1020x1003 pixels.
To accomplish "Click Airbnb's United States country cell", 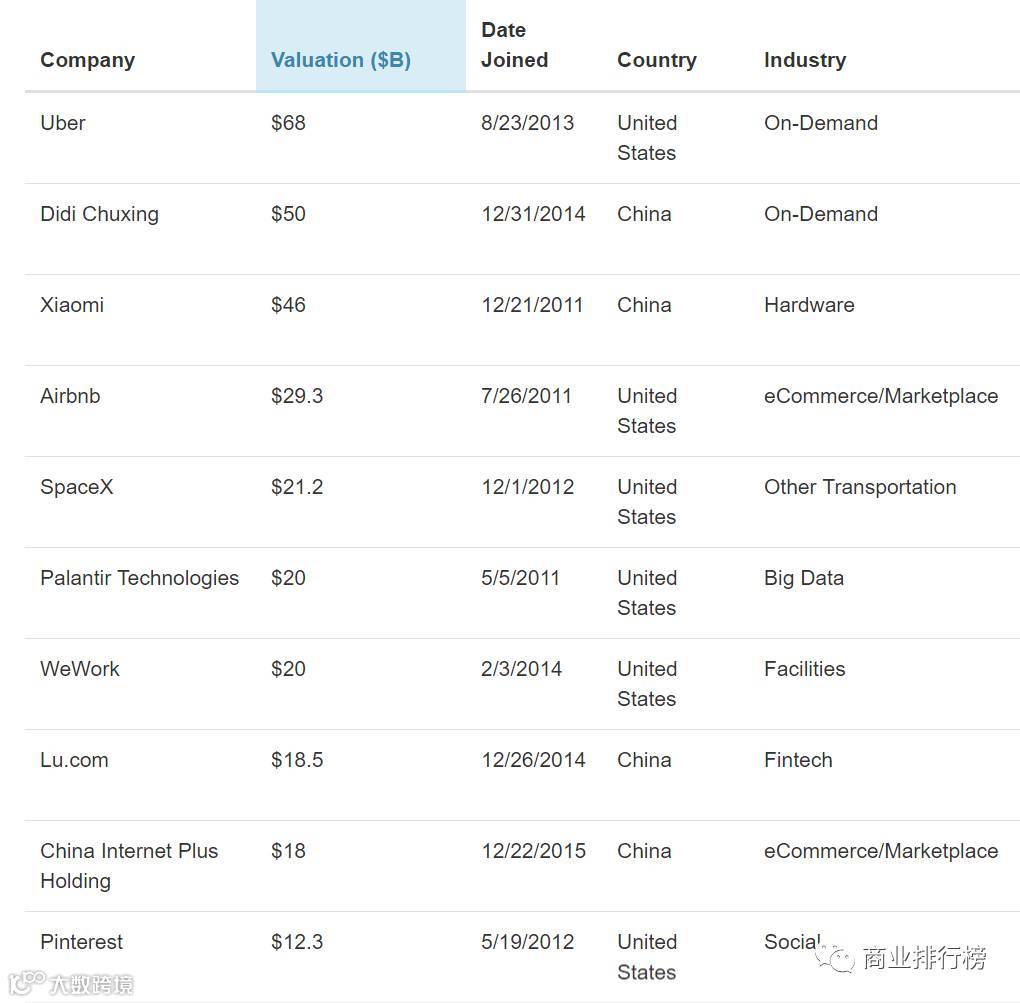I will pos(647,411).
